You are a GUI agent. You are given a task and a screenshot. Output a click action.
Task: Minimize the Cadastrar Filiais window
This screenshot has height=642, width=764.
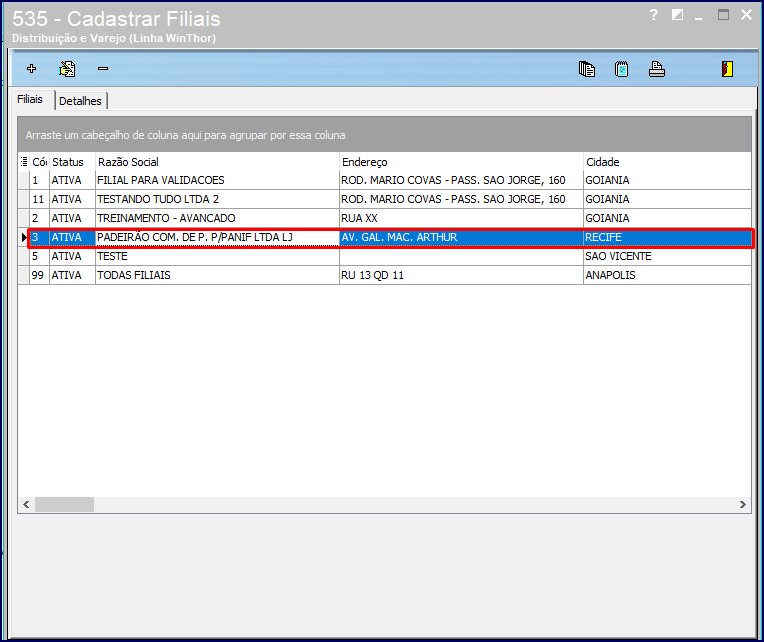coord(699,18)
